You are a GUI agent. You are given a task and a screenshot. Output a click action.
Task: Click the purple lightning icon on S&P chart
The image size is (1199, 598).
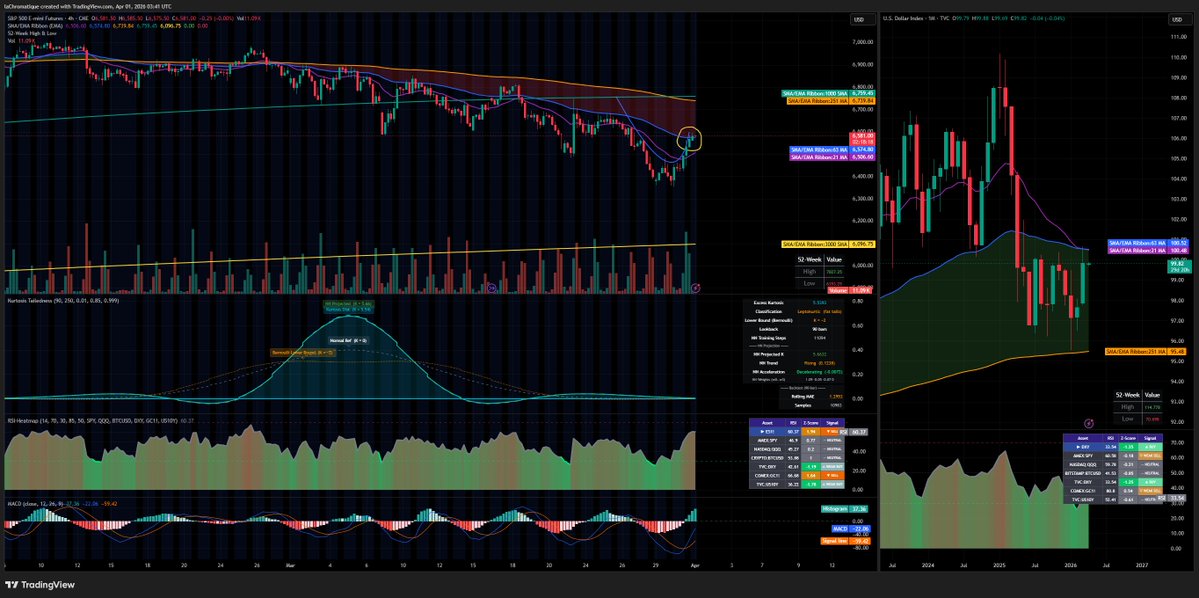coord(695,288)
